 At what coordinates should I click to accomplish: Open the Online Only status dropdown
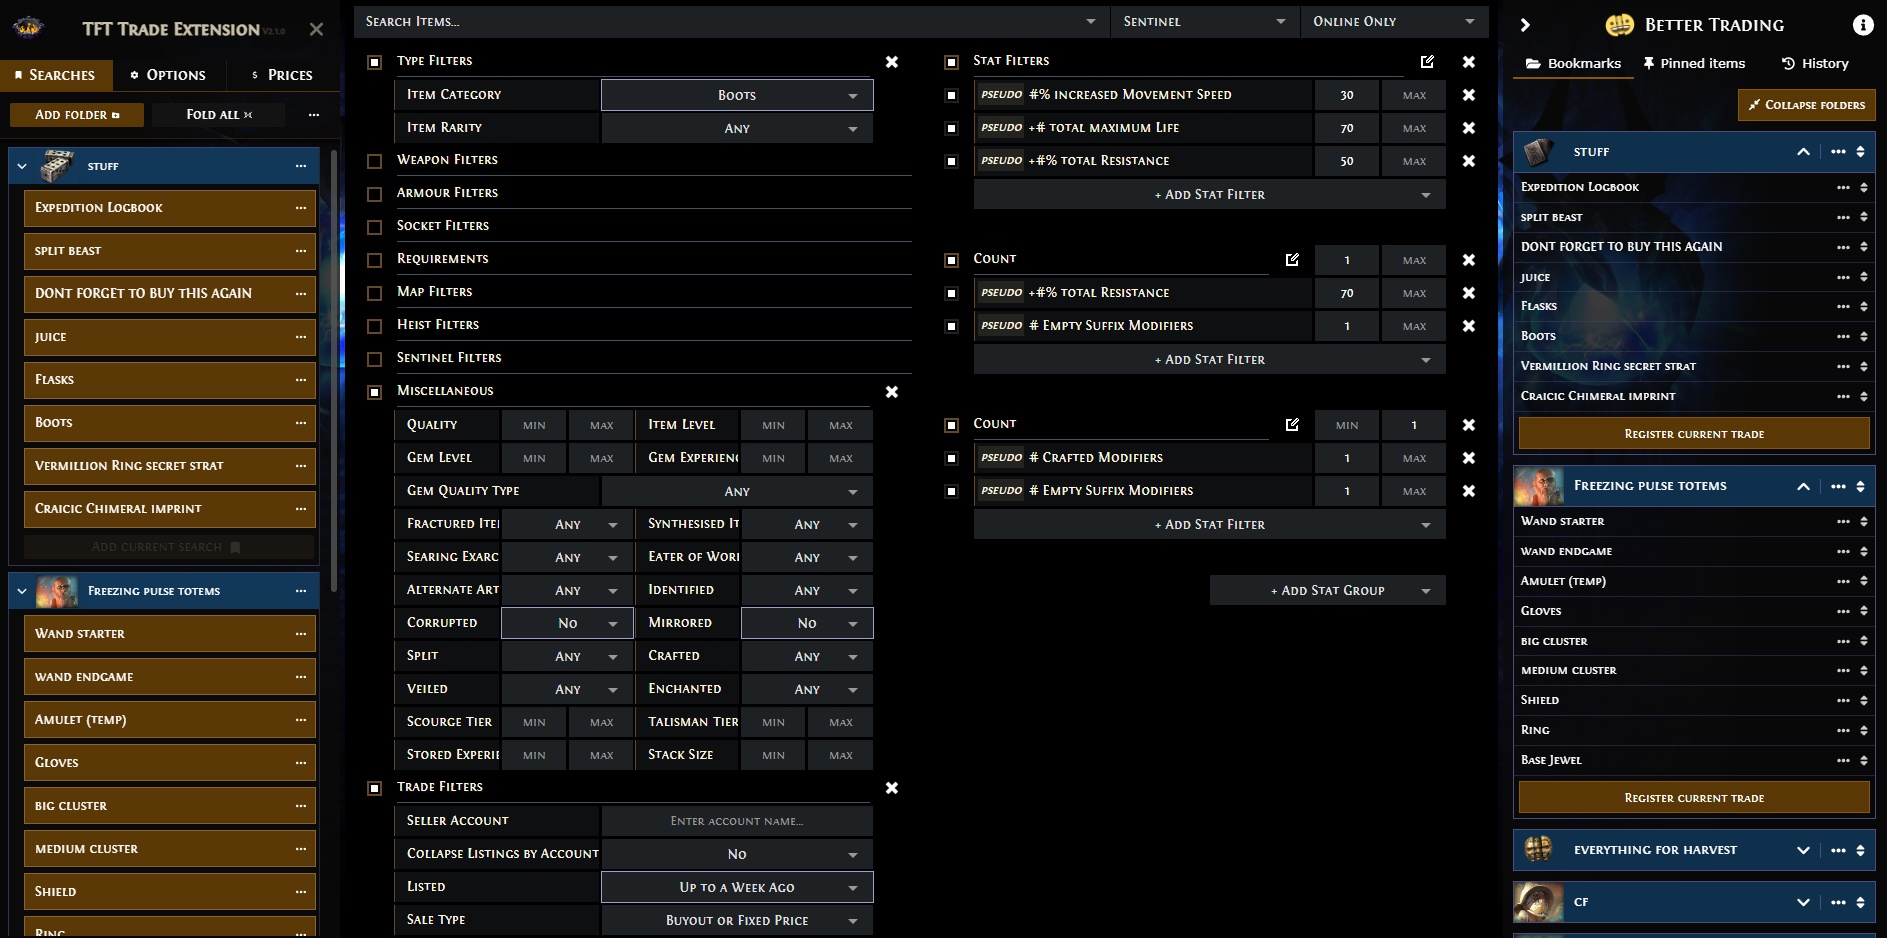pyautogui.click(x=1394, y=21)
